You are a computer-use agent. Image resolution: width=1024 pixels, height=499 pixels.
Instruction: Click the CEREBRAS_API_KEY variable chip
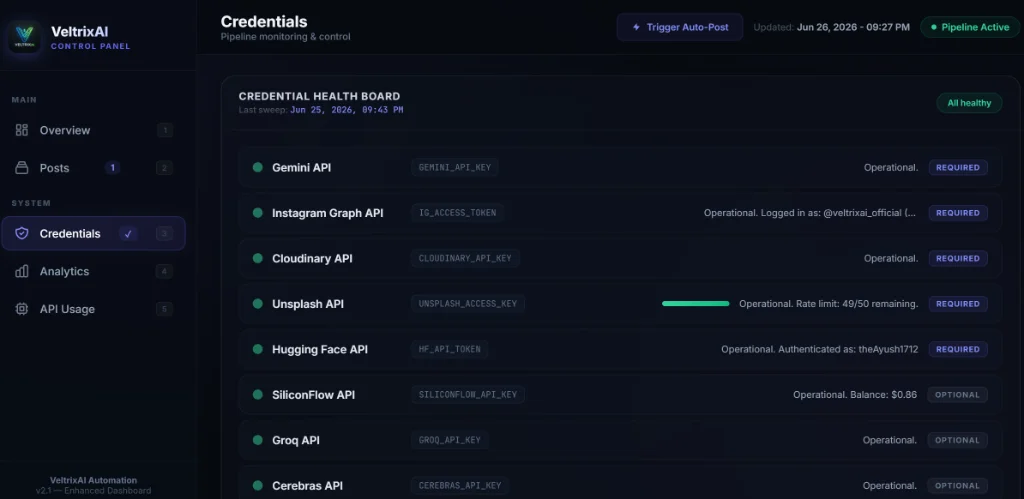pyautogui.click(x=460, y=485)
